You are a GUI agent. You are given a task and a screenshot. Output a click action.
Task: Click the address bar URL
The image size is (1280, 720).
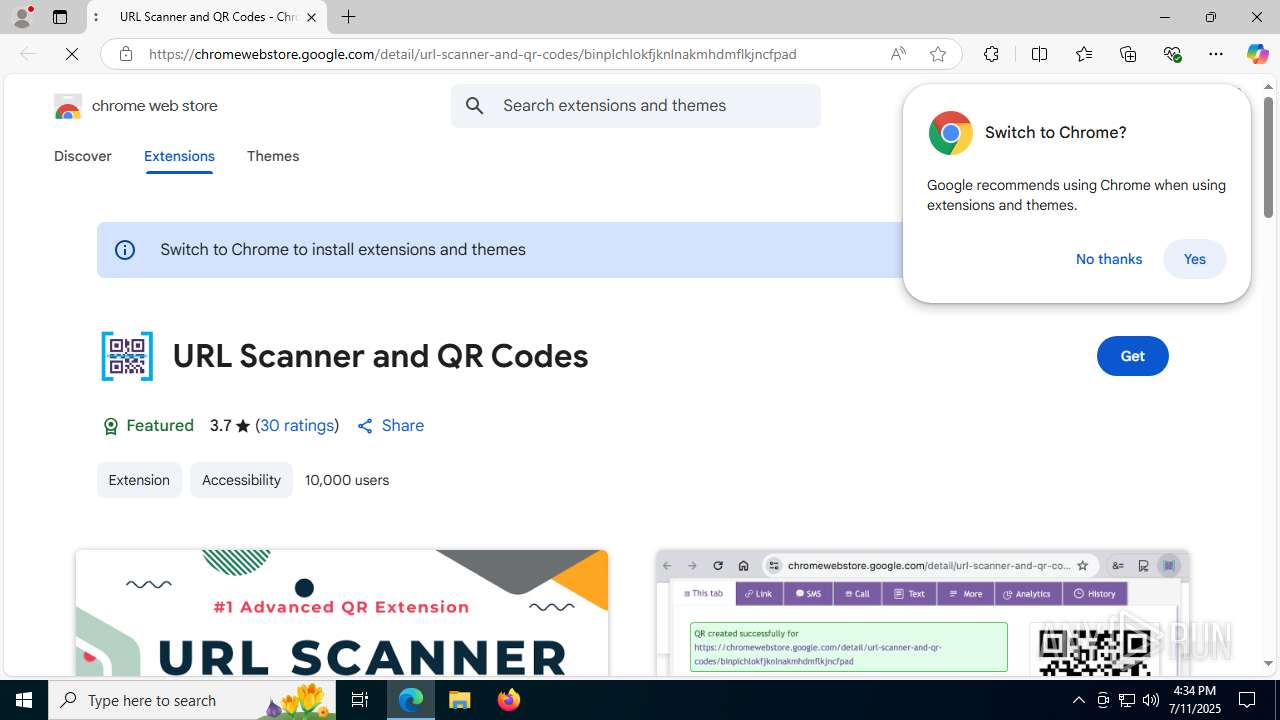(472, 54)
